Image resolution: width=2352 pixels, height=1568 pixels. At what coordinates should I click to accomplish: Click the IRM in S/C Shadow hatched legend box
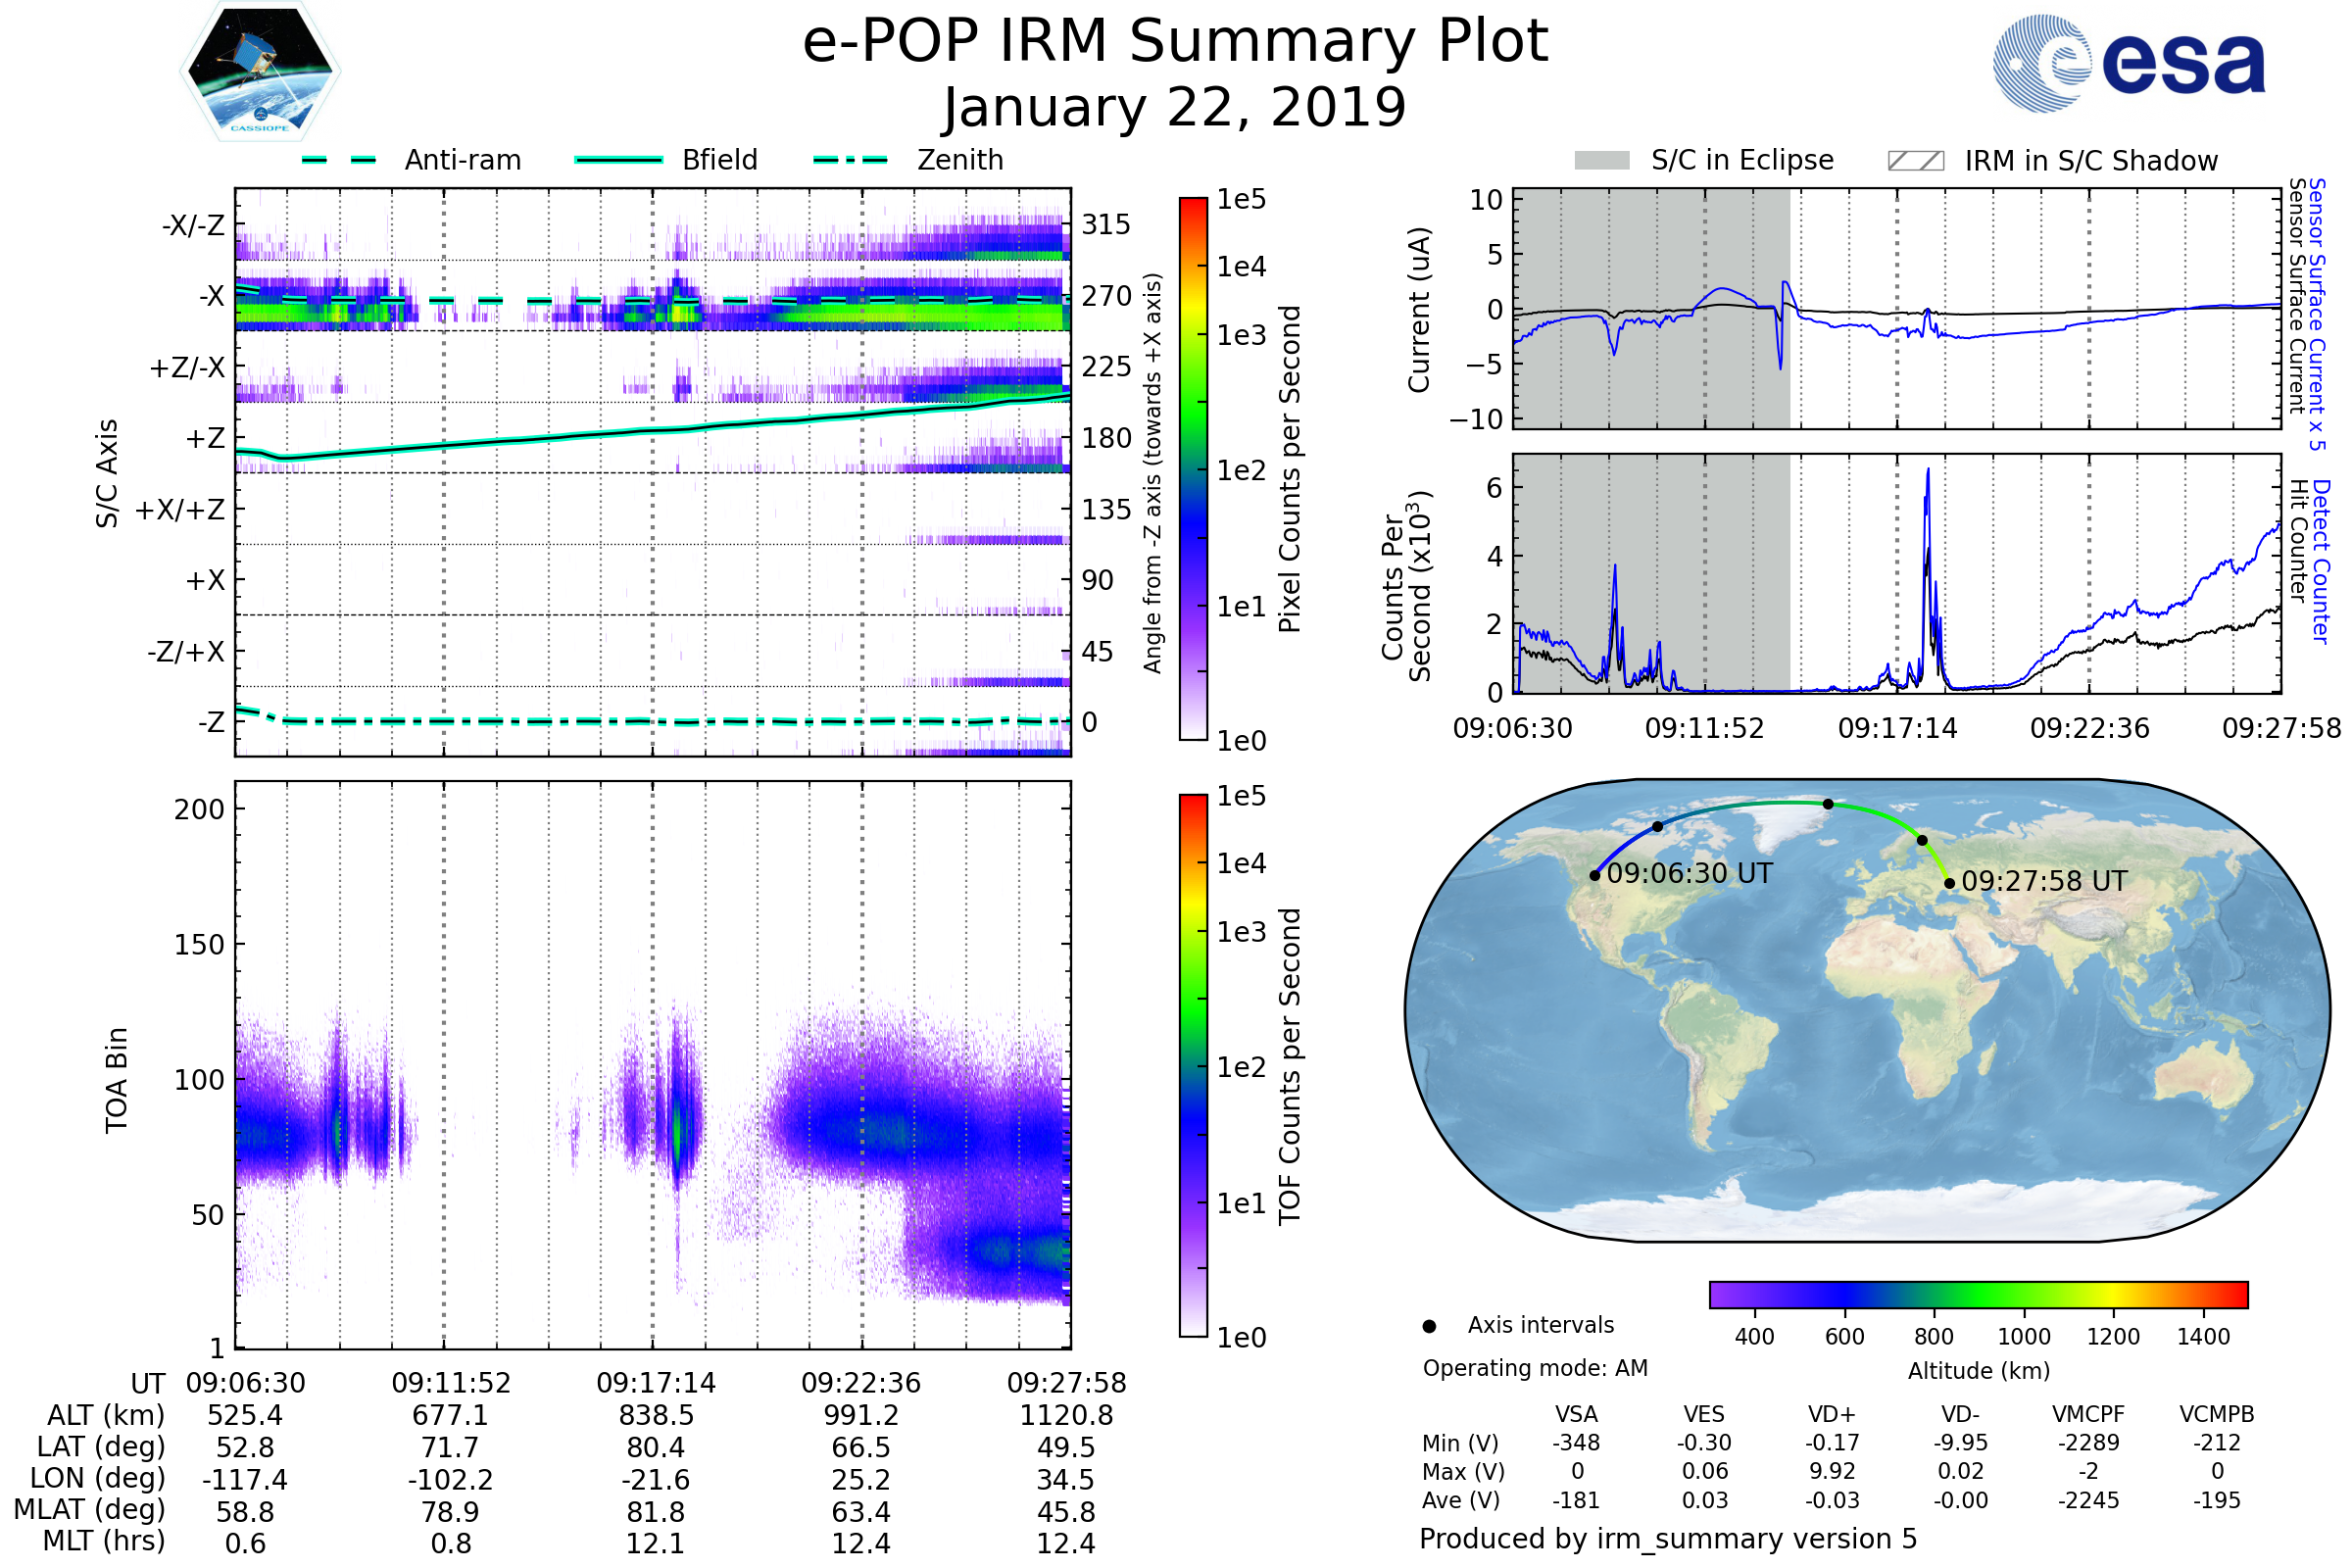[1916, 161]
